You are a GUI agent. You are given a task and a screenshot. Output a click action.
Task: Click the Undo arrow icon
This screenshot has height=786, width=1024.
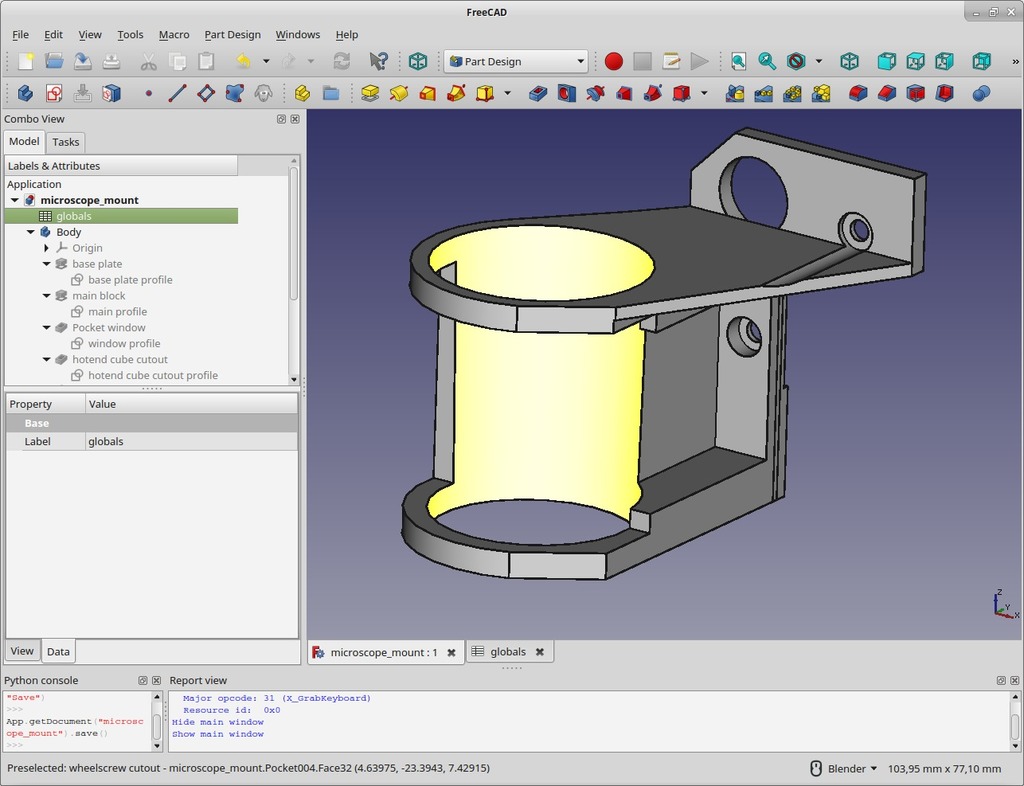click(x=244, y=61)
